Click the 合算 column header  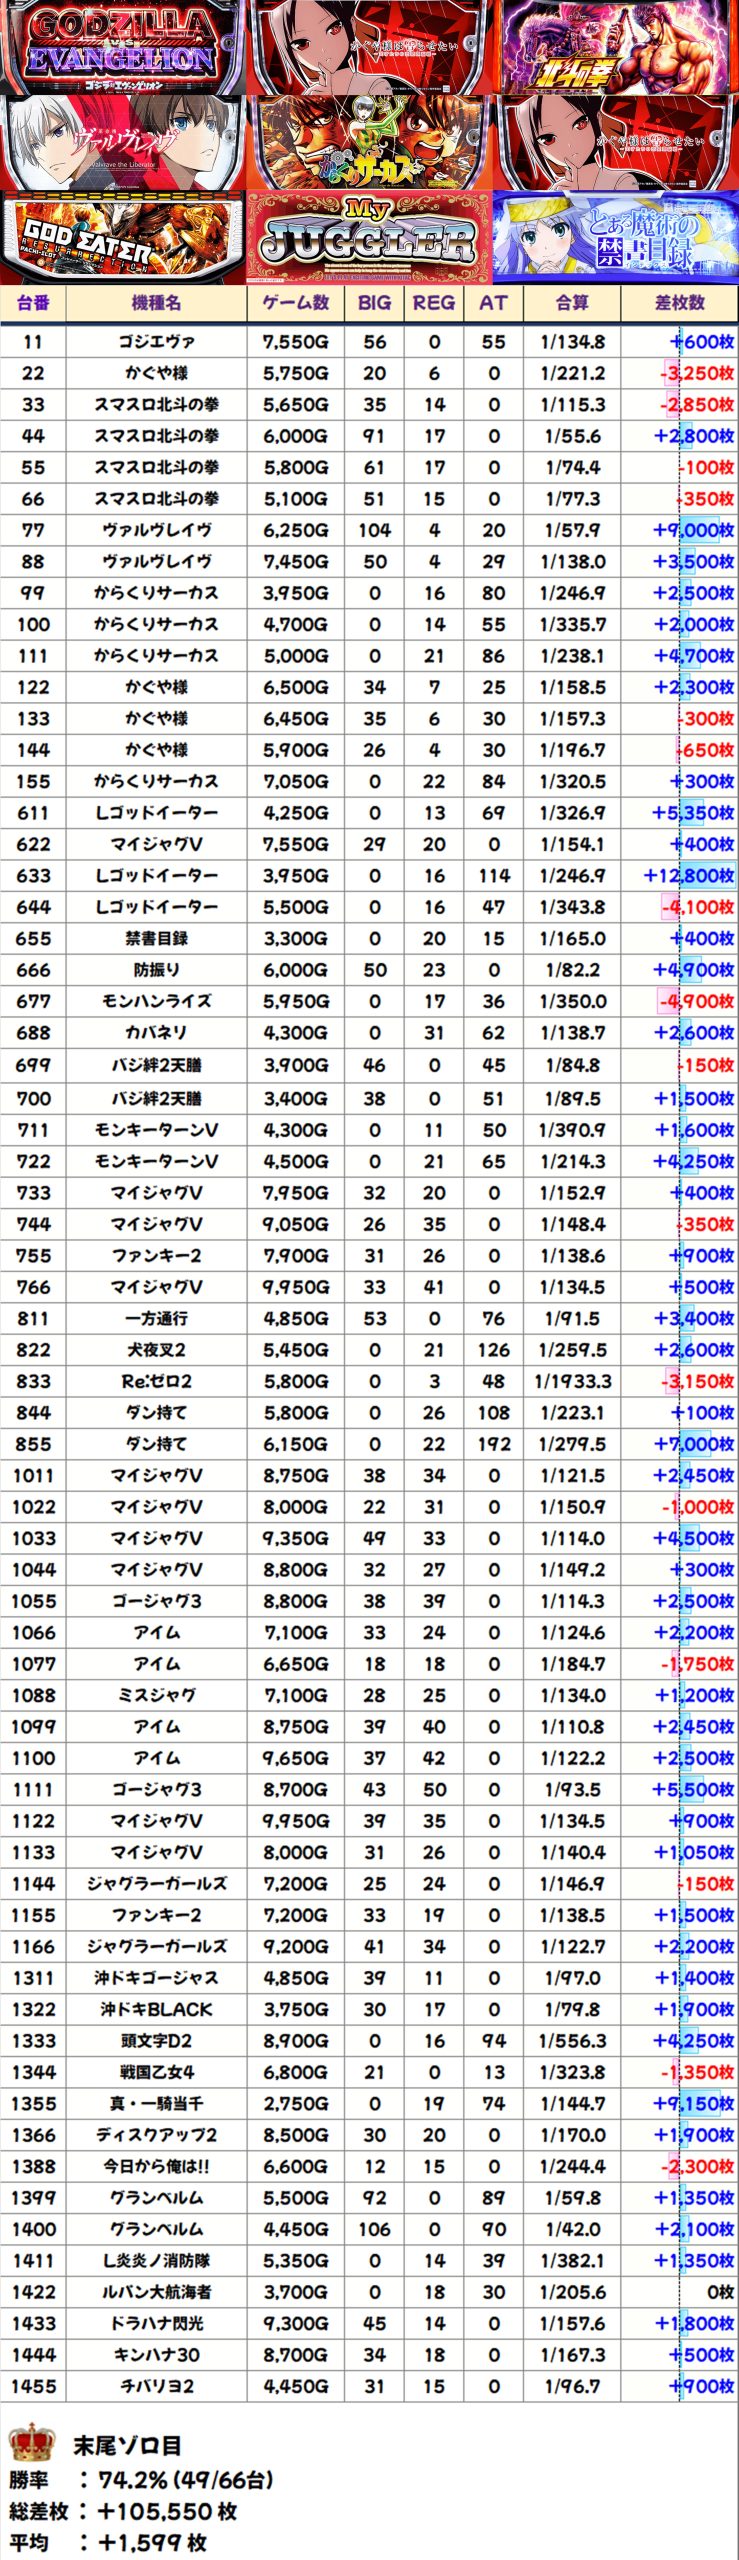572,303
